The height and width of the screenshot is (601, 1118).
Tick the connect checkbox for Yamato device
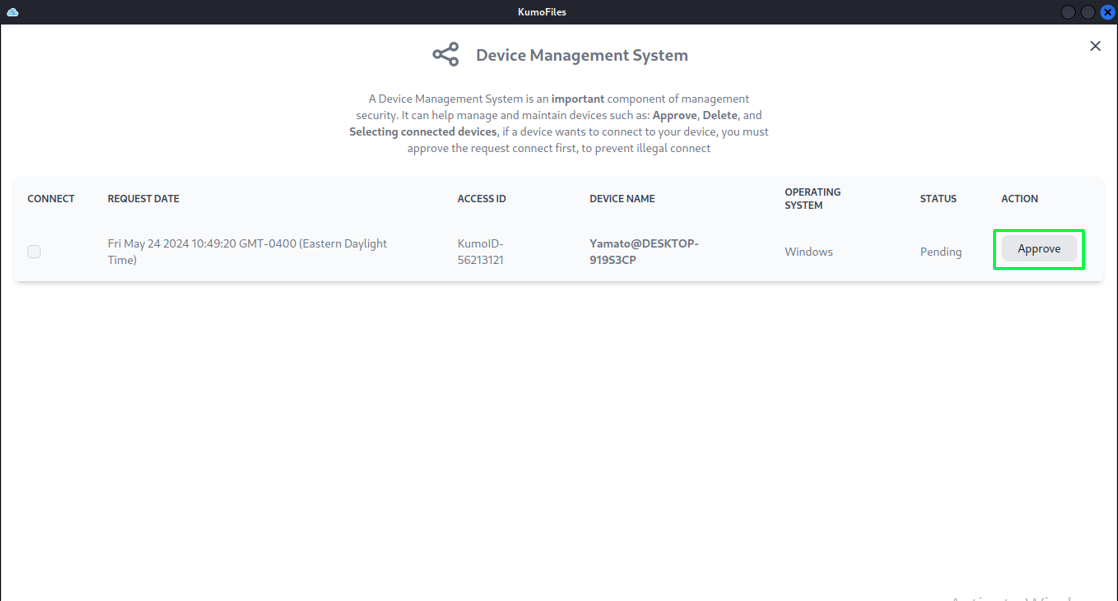tap(34, 252)
